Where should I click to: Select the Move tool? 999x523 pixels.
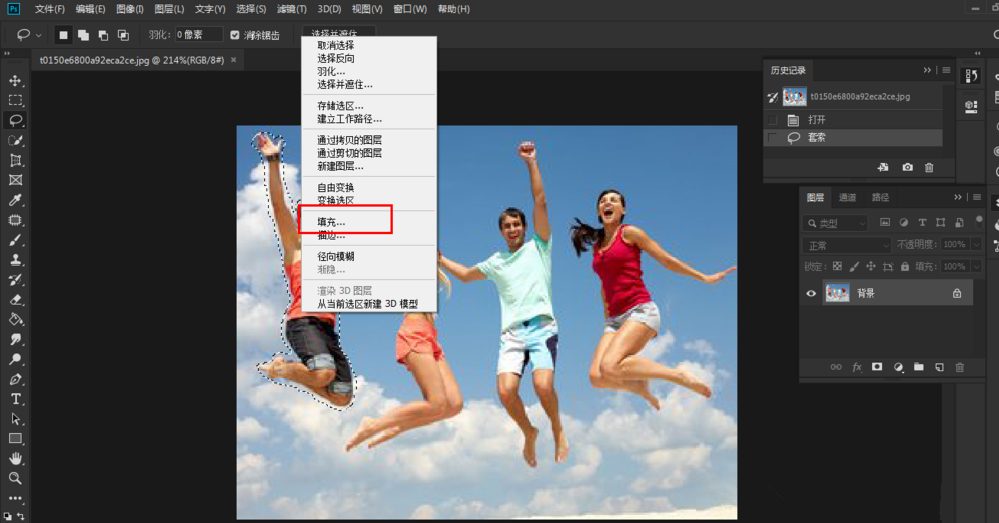coord(15,80)
